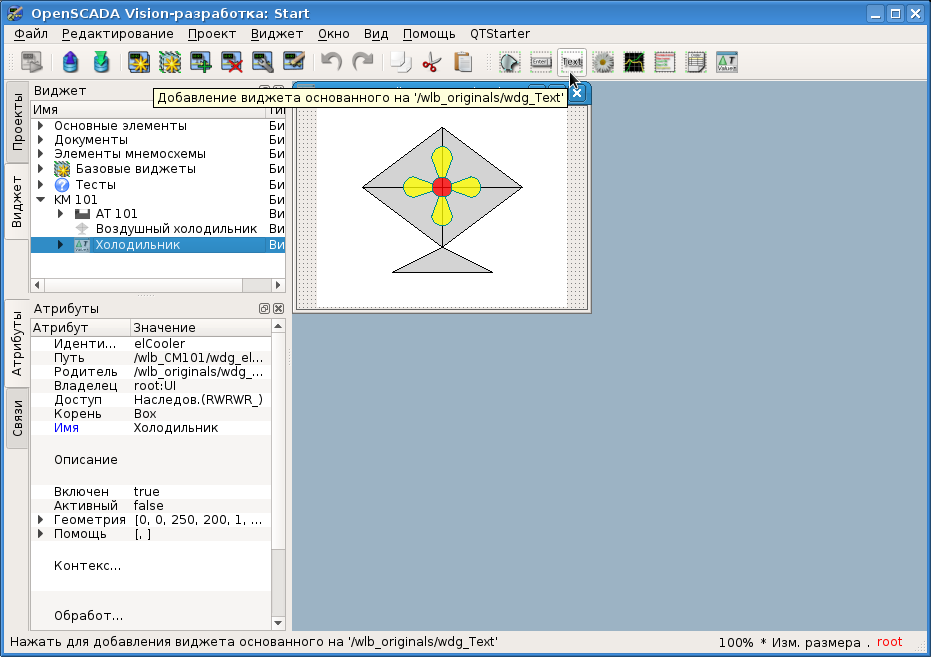931x657 pixels.
Task: Float the Атрибуты dock panel
Action: tap(265, 309)
